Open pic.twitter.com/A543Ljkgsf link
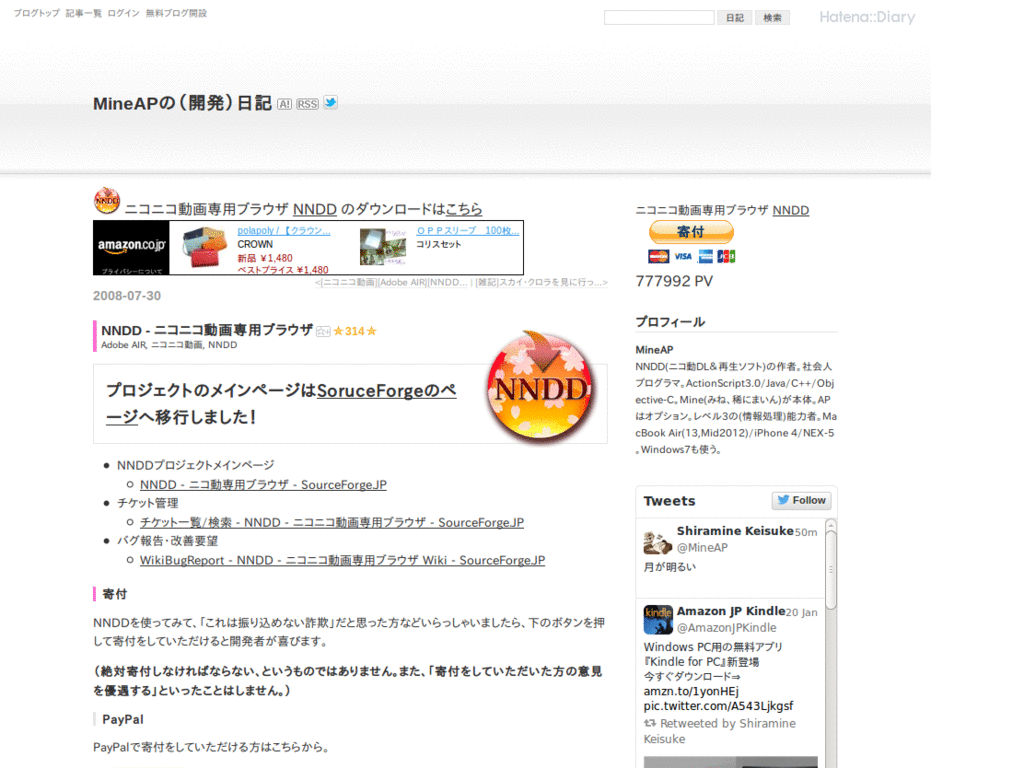The image size is (1024, 768). click(x=718, y=706)
